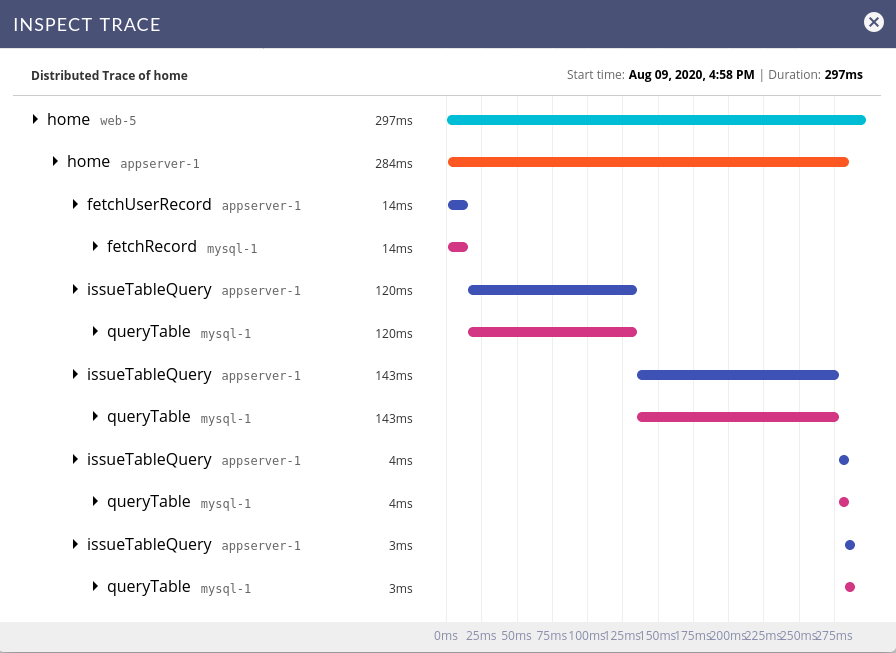
Task: Expand the 4ms issueTableQuery span arrow
Action: pos(76,460)
